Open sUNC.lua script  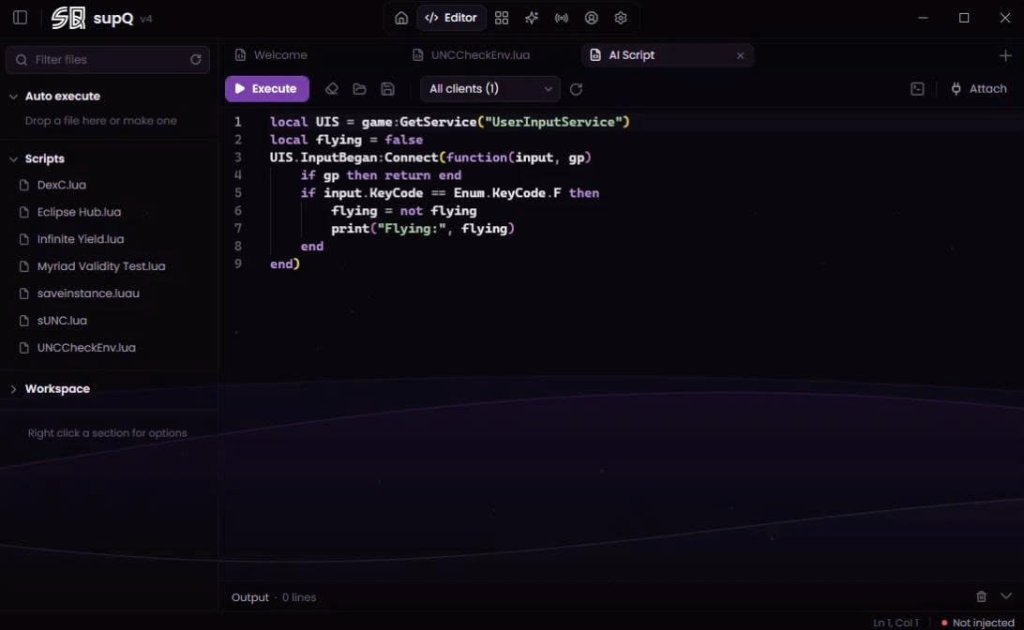coord(61,321)
